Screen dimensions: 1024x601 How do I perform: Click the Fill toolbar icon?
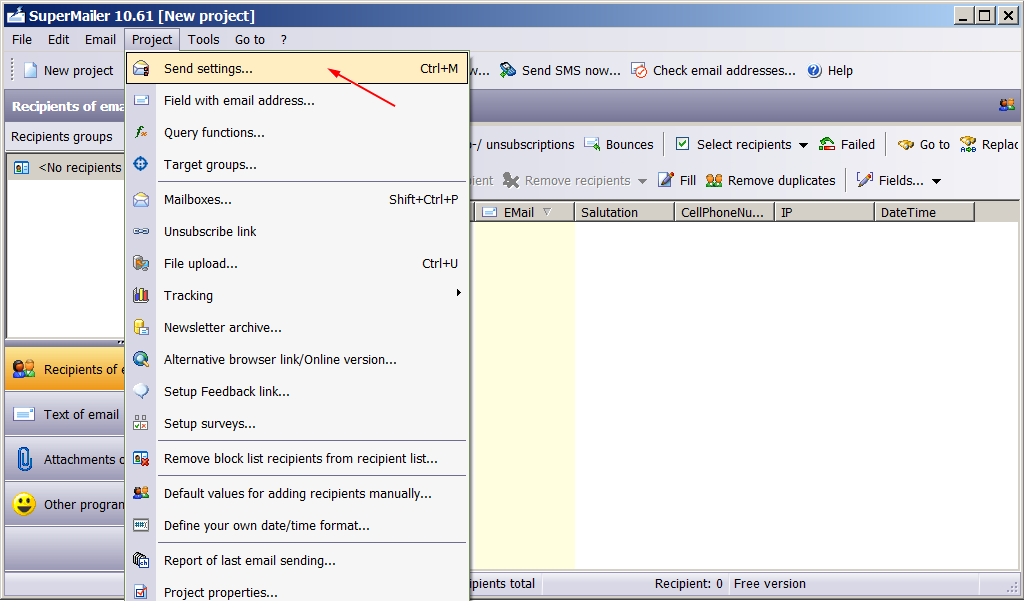666,180
